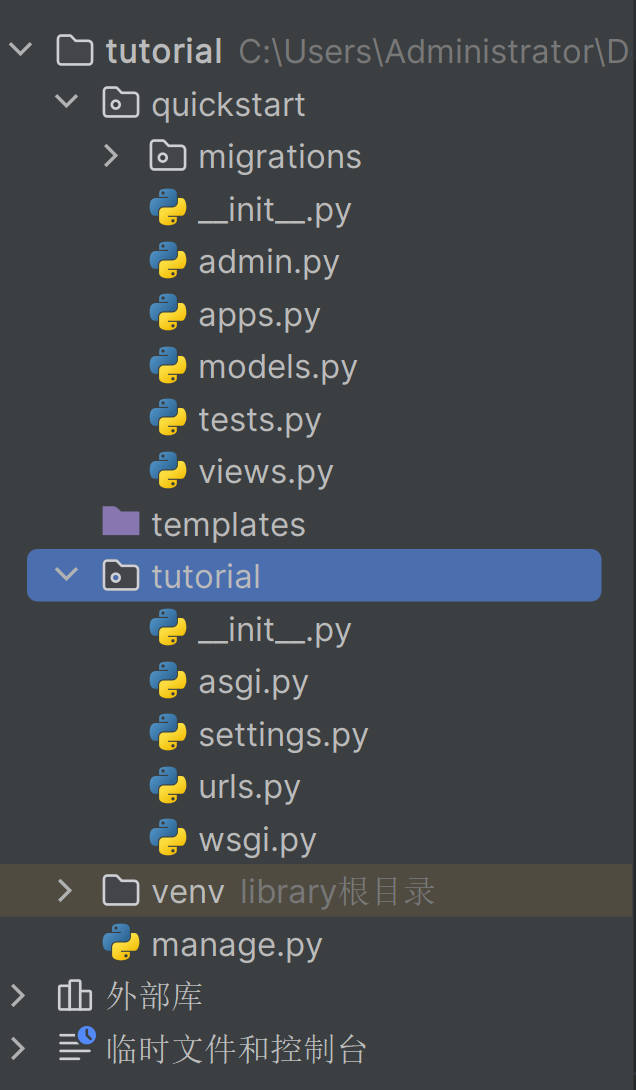Viewport: 636px width, 1090px height.
Task: Select views.py in the tree
Action: [x=265, y=472]
